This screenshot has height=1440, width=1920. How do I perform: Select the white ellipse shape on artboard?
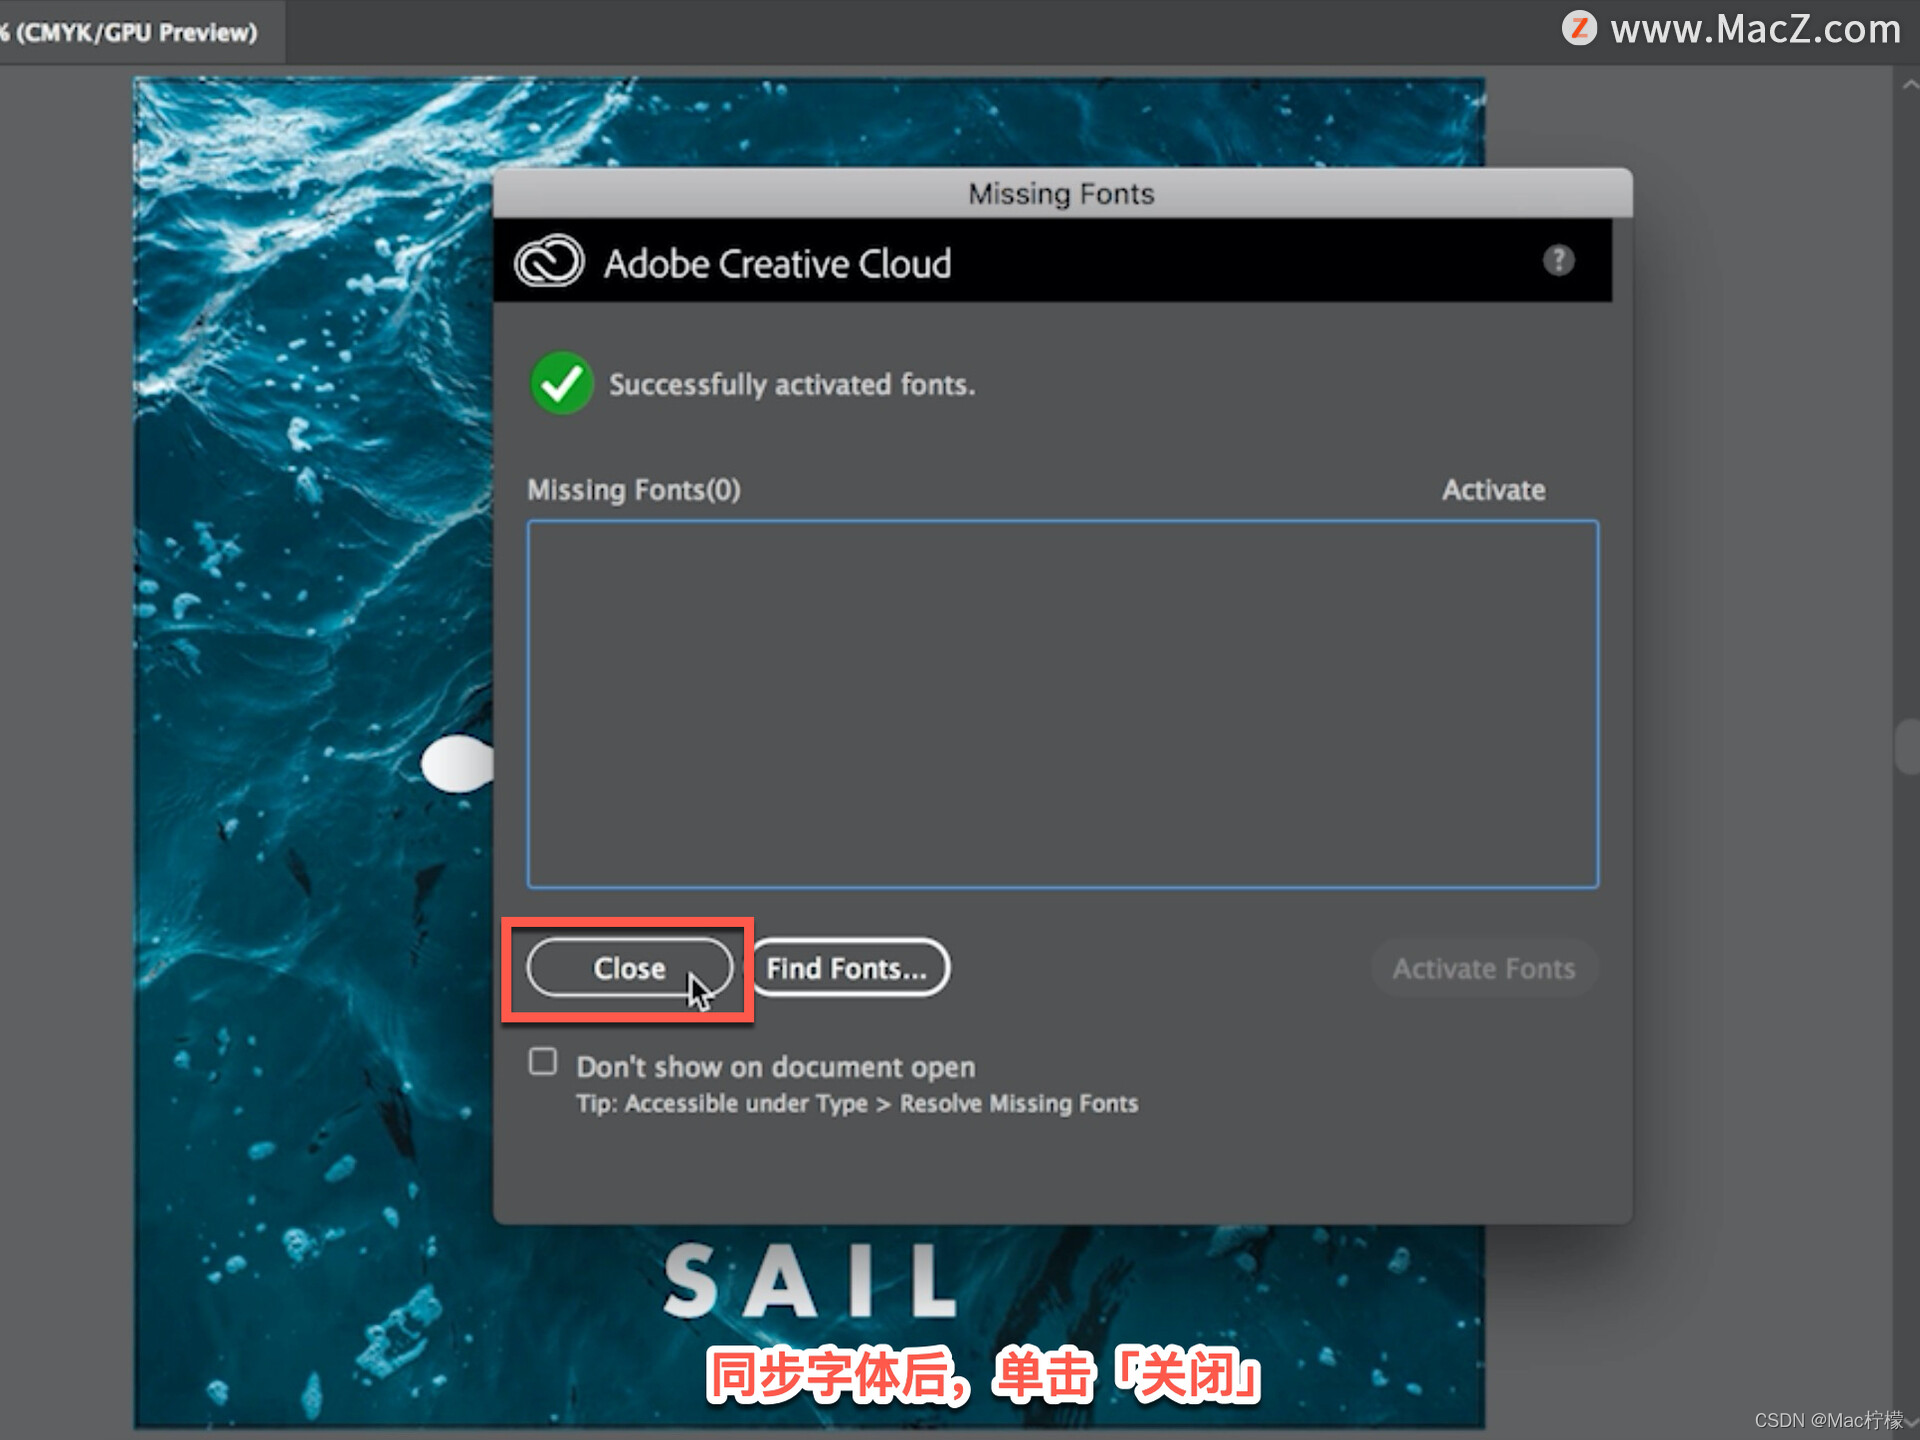pyautogui.click(x=458, y=764)
